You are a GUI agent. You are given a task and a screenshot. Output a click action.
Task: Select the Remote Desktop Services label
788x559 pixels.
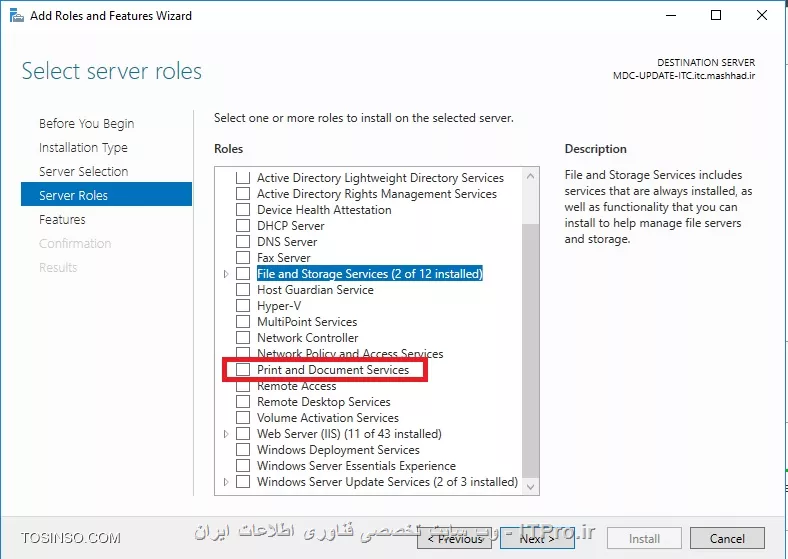coord(324,402)
